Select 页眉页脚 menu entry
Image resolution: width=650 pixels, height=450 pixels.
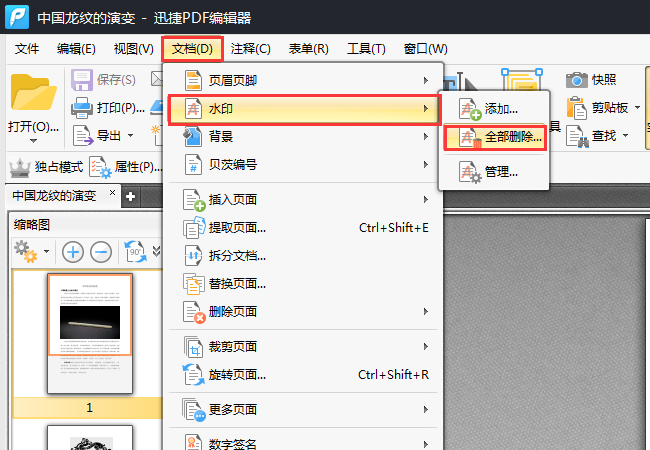304,80
